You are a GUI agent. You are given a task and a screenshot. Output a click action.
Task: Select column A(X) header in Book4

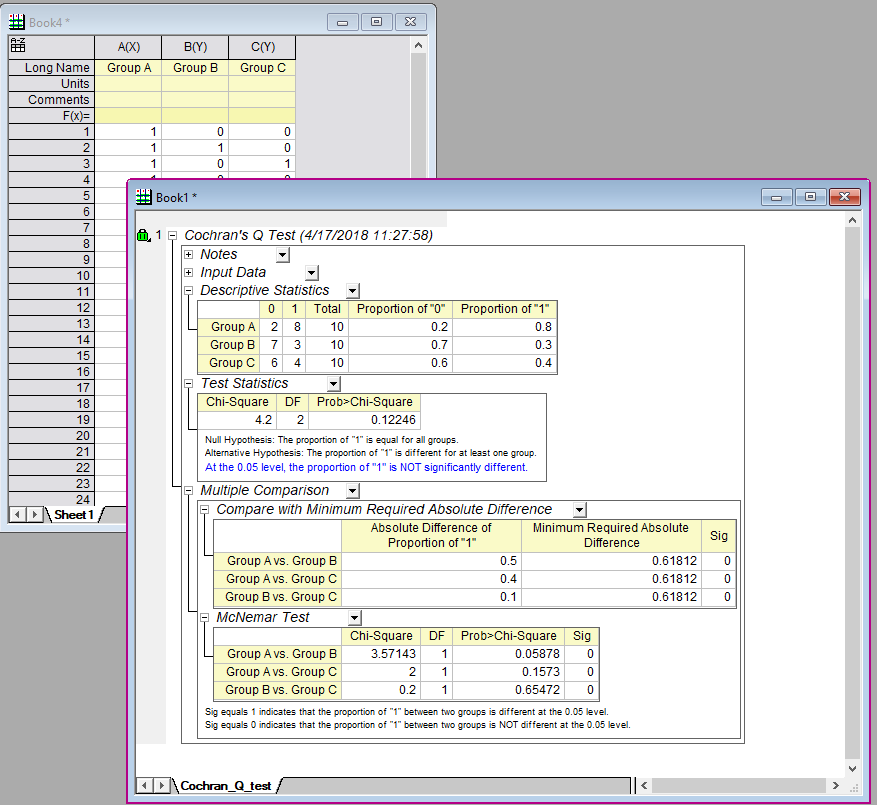pos(128,46)
